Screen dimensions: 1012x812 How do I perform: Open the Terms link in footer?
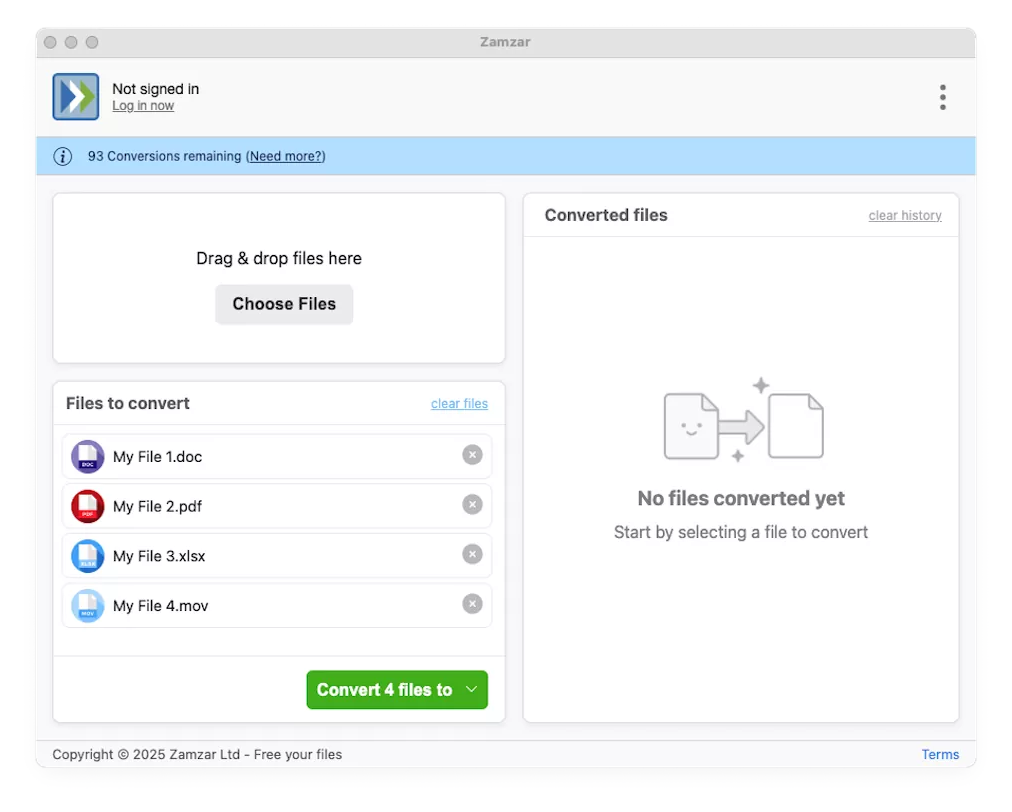pyautogui.click(x=940, y=755)
